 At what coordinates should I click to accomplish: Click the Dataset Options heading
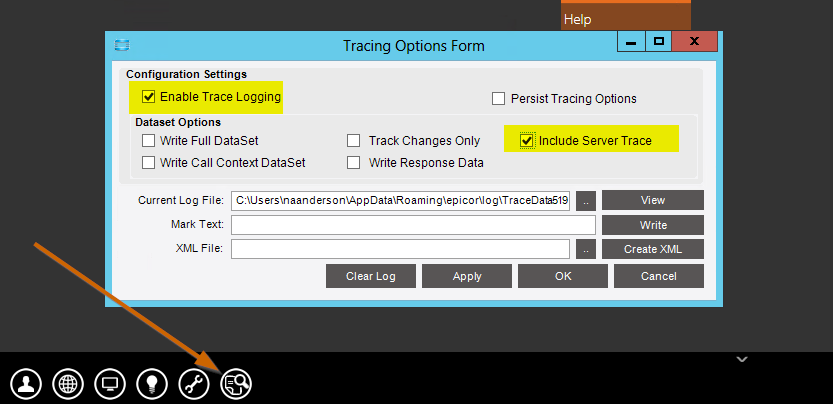tap(178, 122)
